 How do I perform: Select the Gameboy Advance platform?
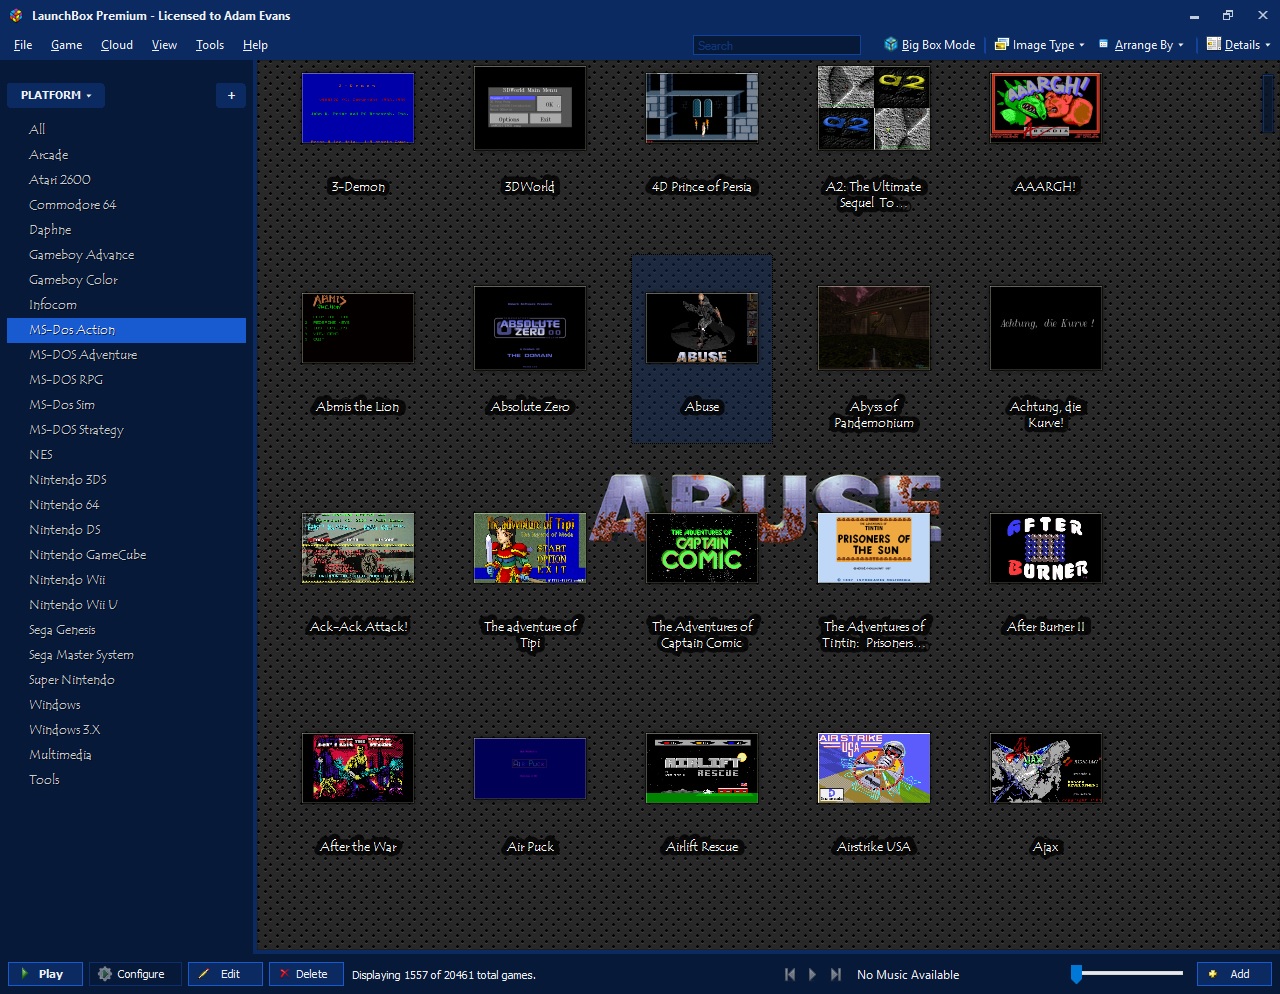[x=126, y=254]
